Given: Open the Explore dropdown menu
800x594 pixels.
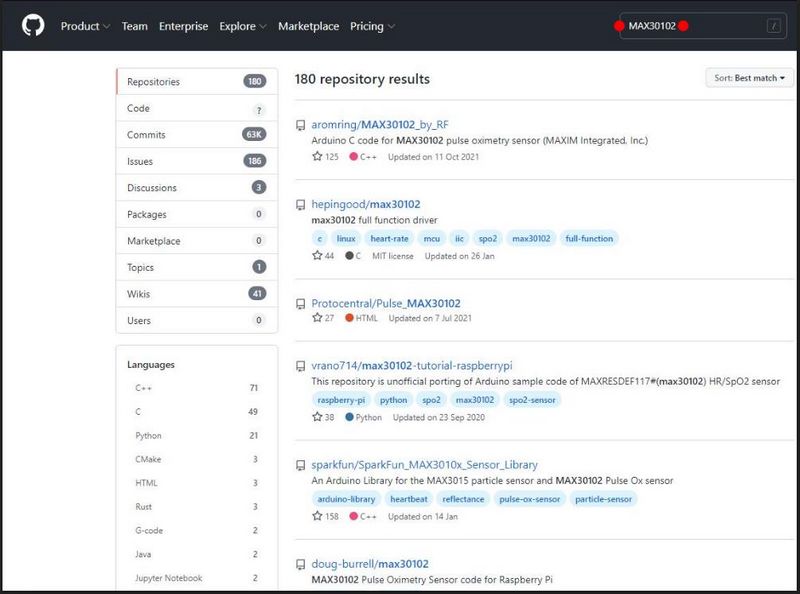Looking at the screenshot, I should point(243,26).
